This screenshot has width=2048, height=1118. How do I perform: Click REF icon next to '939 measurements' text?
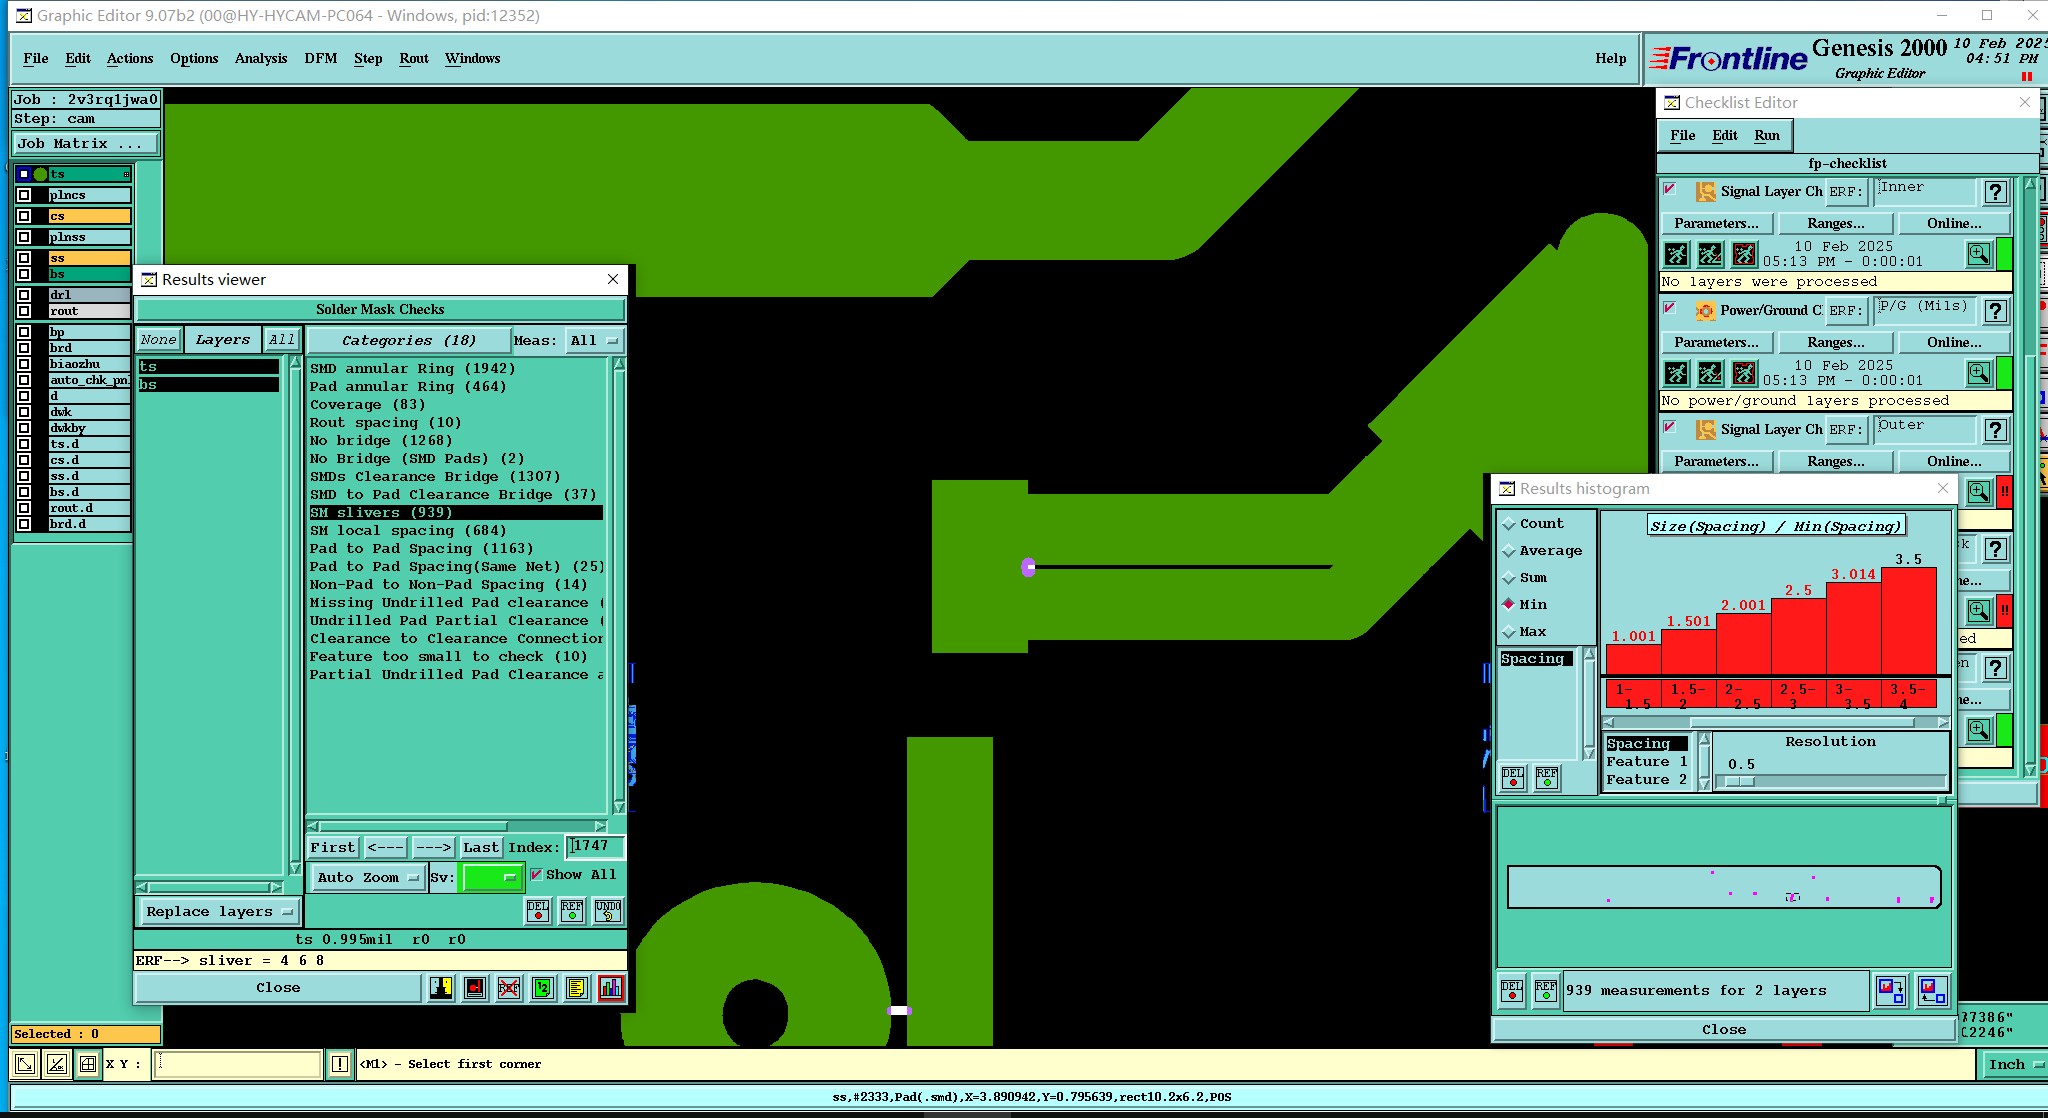1546,991
